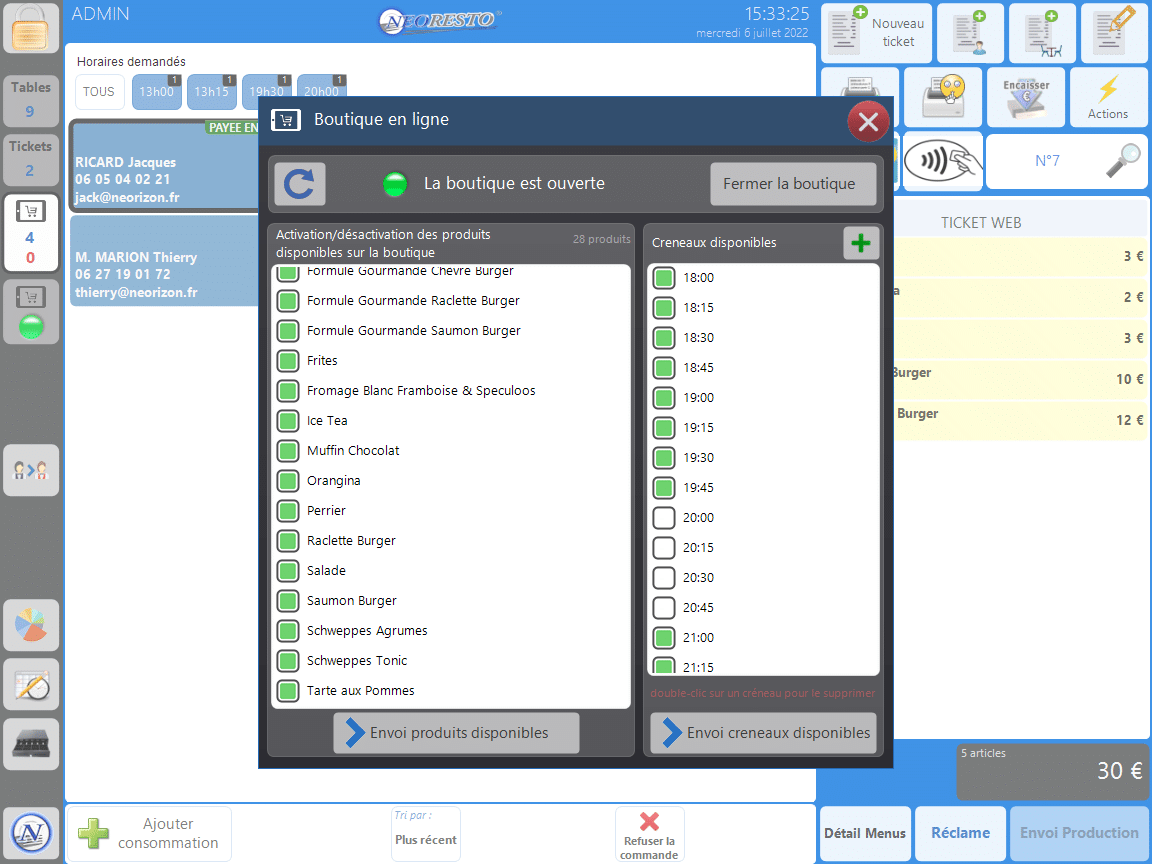
Task: Toggle availability of Ice Tea
Action: (287, 420)
